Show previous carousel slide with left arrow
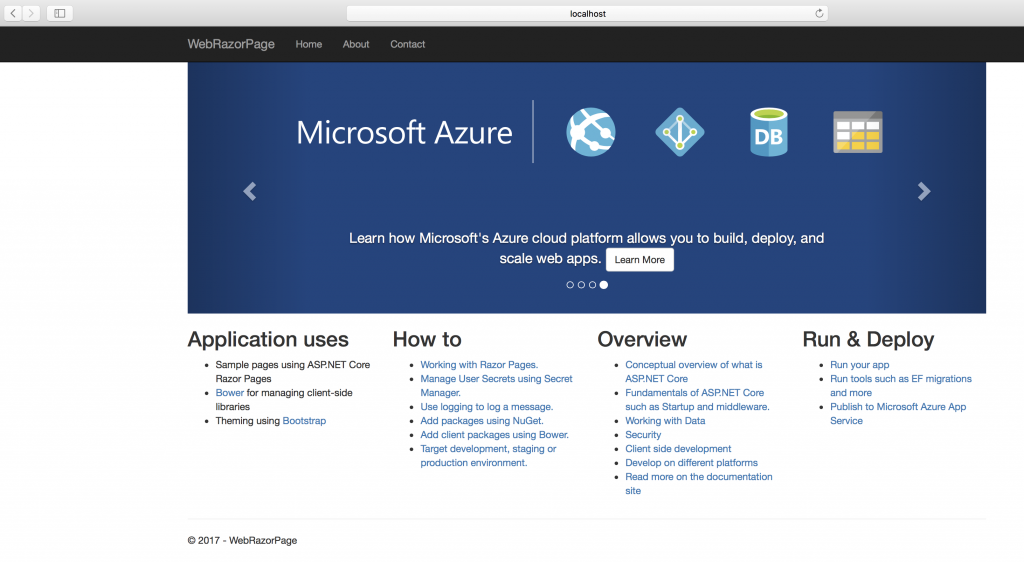1024x562 pixels. 249,191
